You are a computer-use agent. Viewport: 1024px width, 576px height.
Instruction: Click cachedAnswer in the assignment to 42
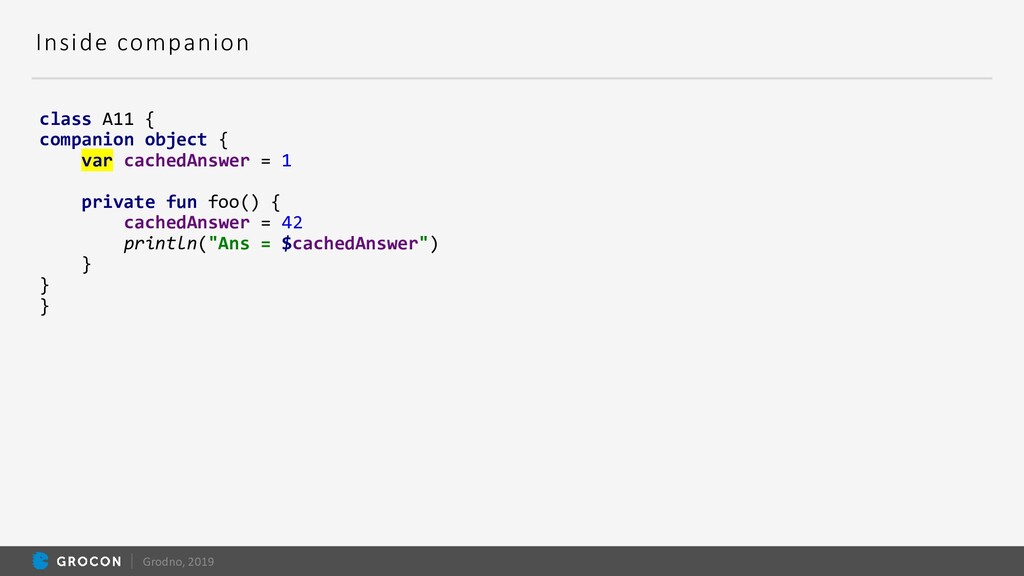pyautogui.click(x=187, y=223)
